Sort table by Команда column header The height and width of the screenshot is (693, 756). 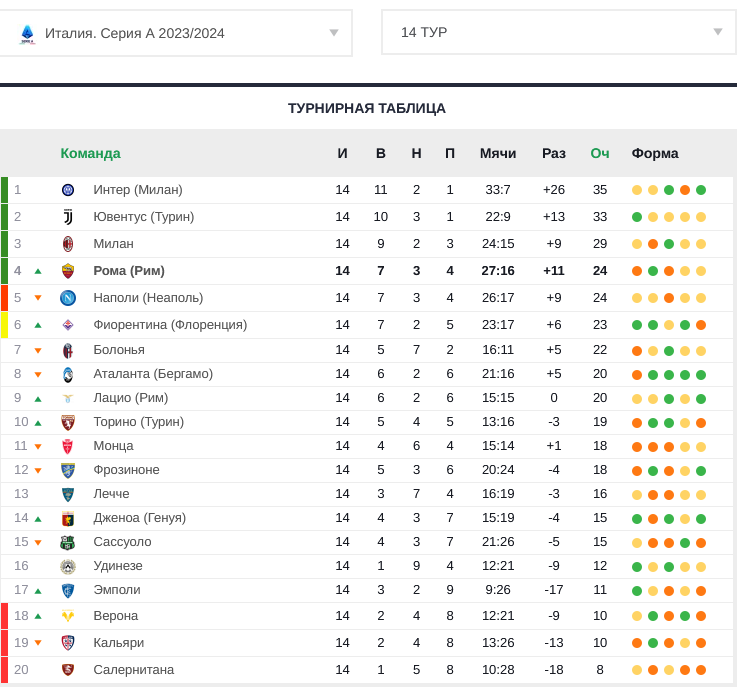[90, 153]
